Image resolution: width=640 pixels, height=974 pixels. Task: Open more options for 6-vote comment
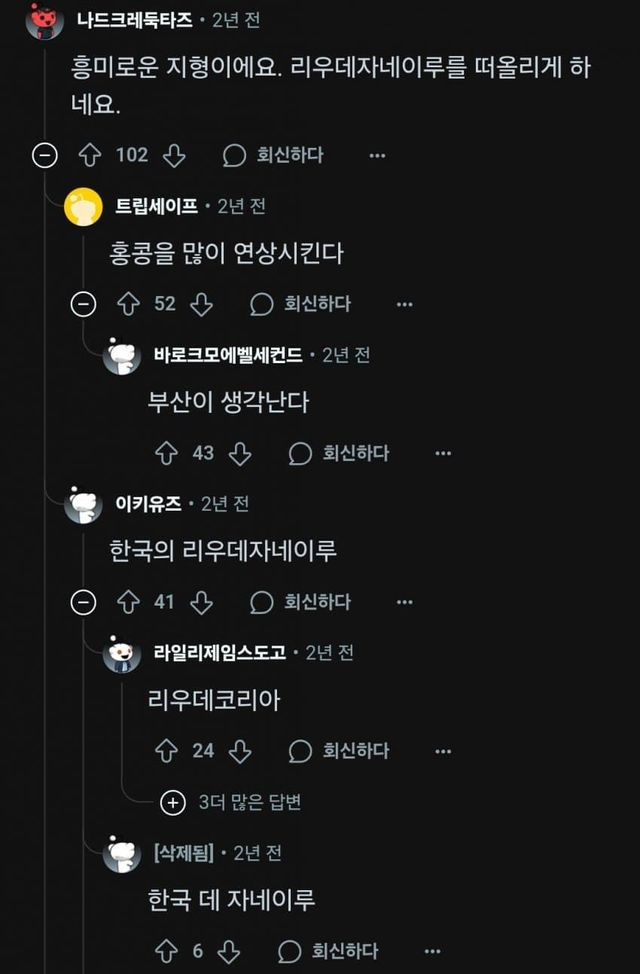coord(432,950)
